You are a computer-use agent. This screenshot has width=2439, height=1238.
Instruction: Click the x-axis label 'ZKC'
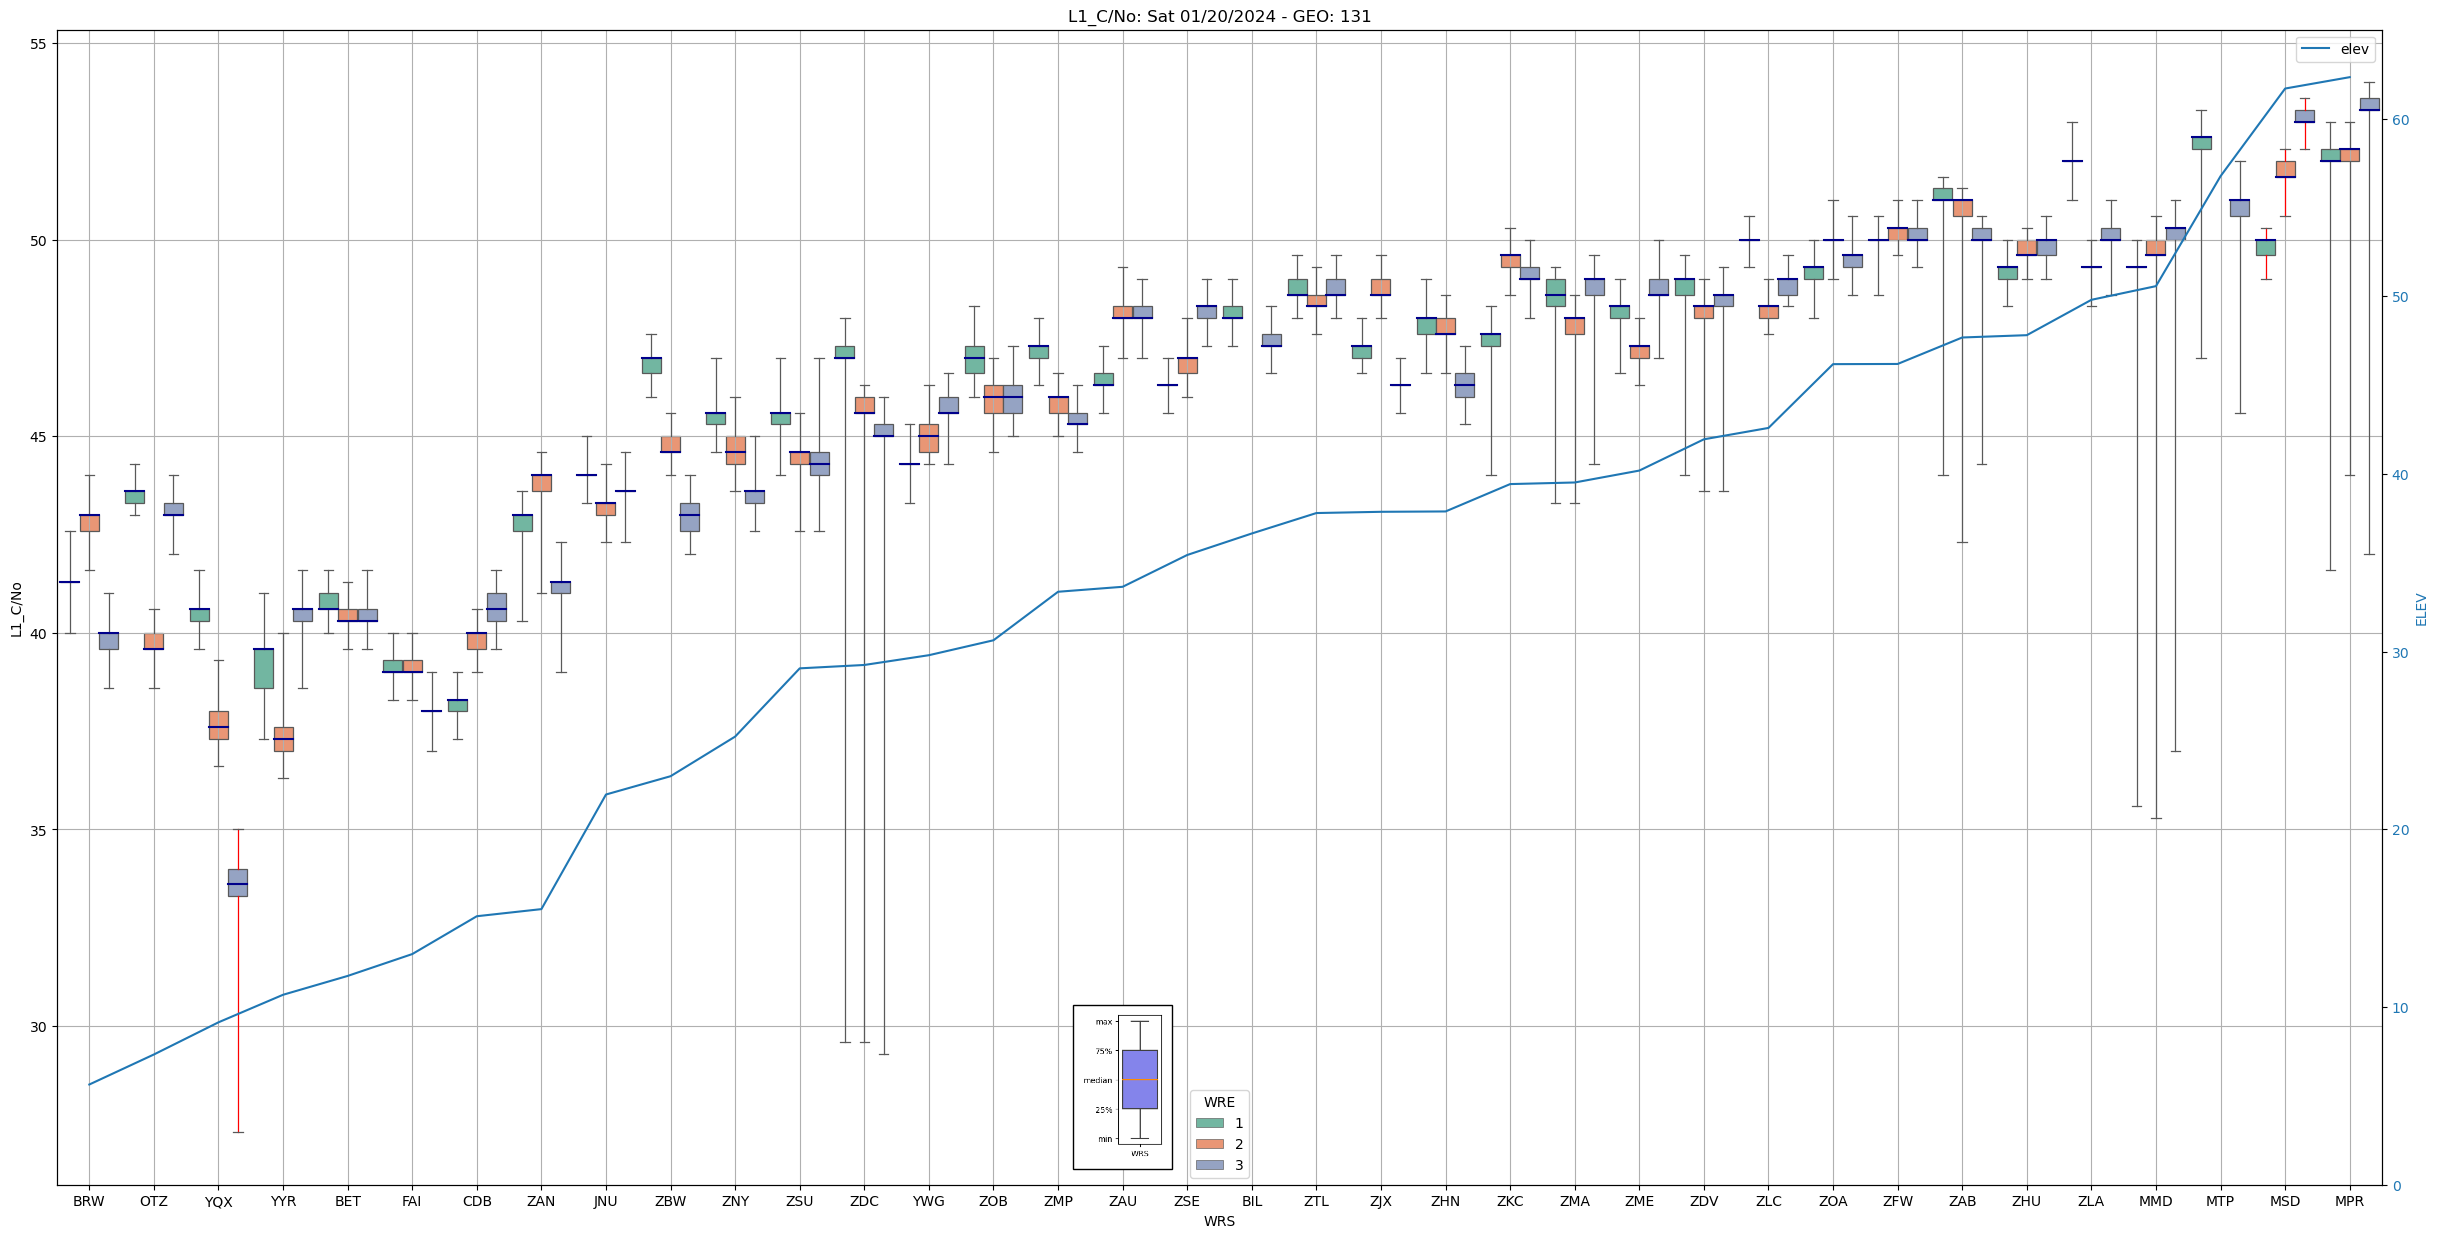coord(1510,1201)
